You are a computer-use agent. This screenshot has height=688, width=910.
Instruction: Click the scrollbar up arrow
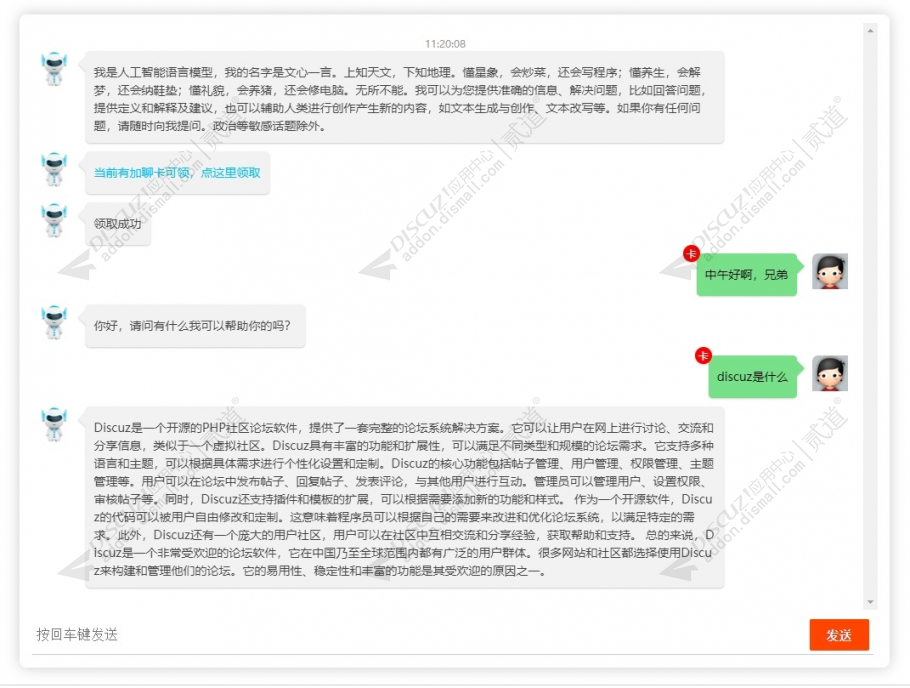(x=870, y=30)
